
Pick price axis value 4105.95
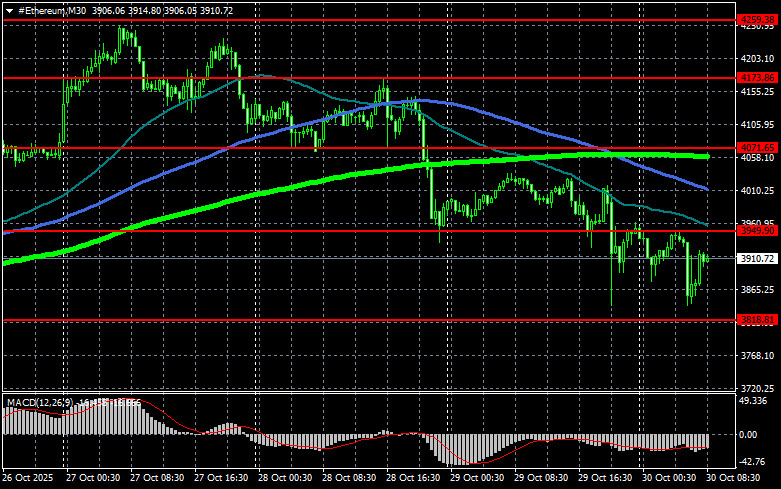[758, 124]
